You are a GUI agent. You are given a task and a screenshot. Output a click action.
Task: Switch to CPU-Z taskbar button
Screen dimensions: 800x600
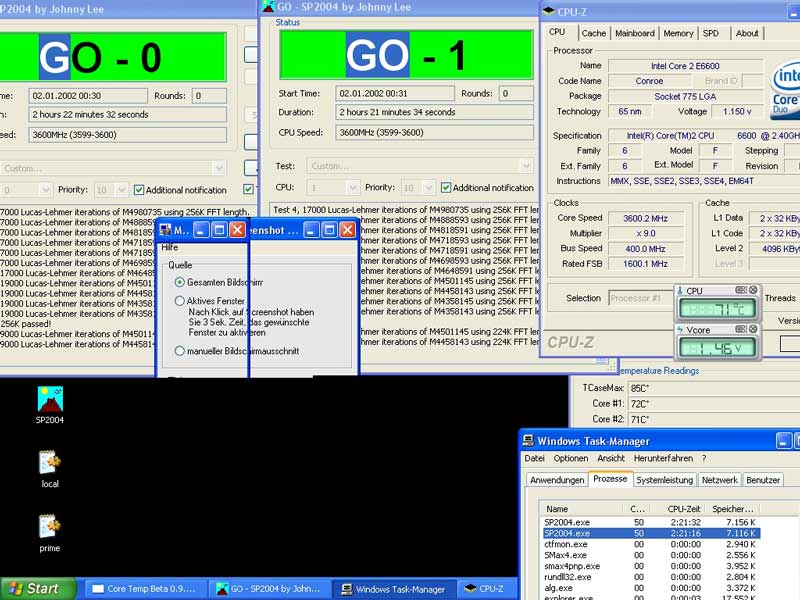point(485,589)
